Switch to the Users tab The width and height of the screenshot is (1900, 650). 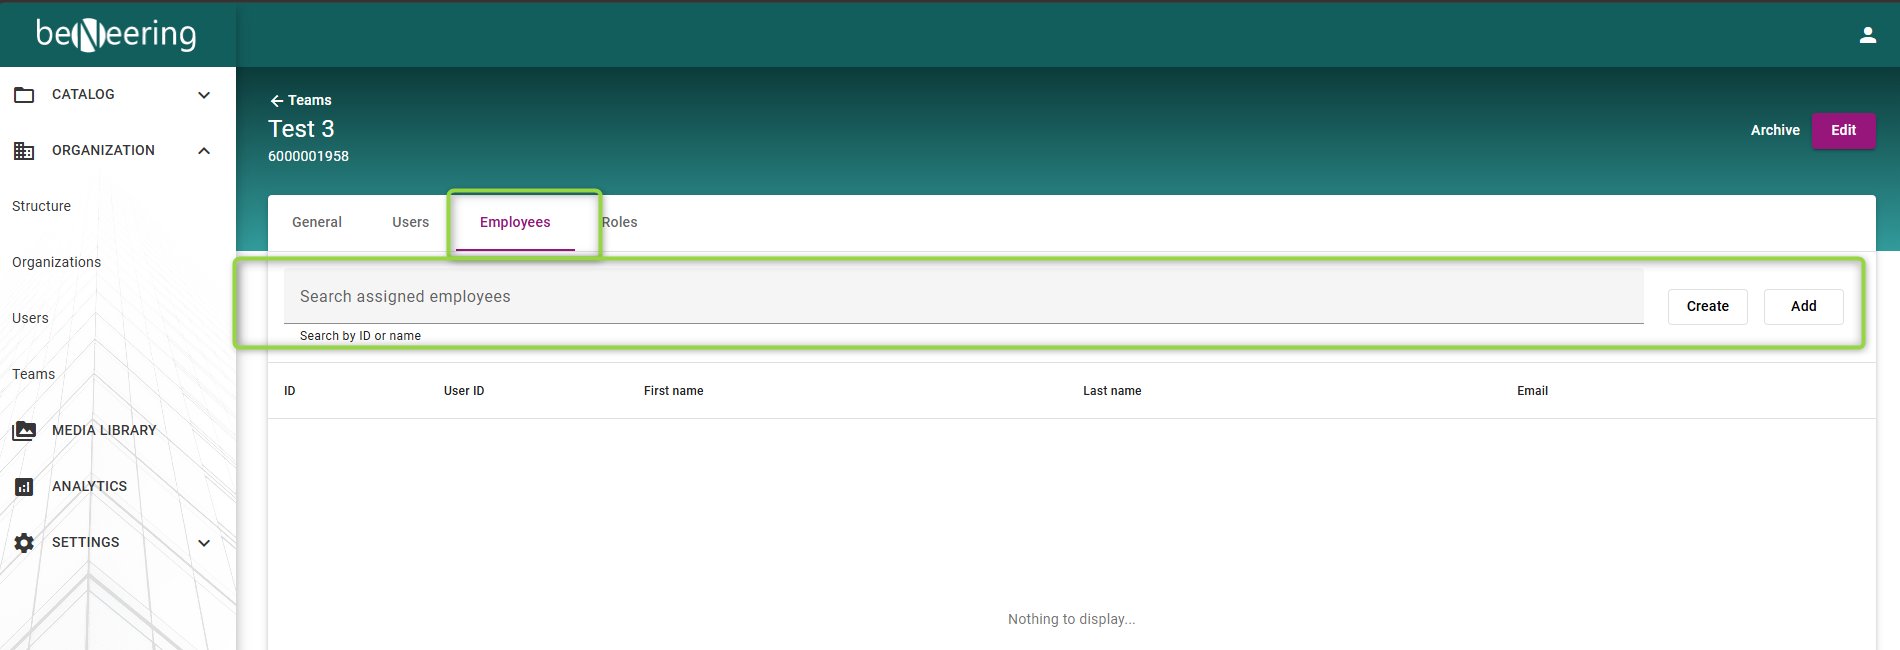(x=410, y=222)
